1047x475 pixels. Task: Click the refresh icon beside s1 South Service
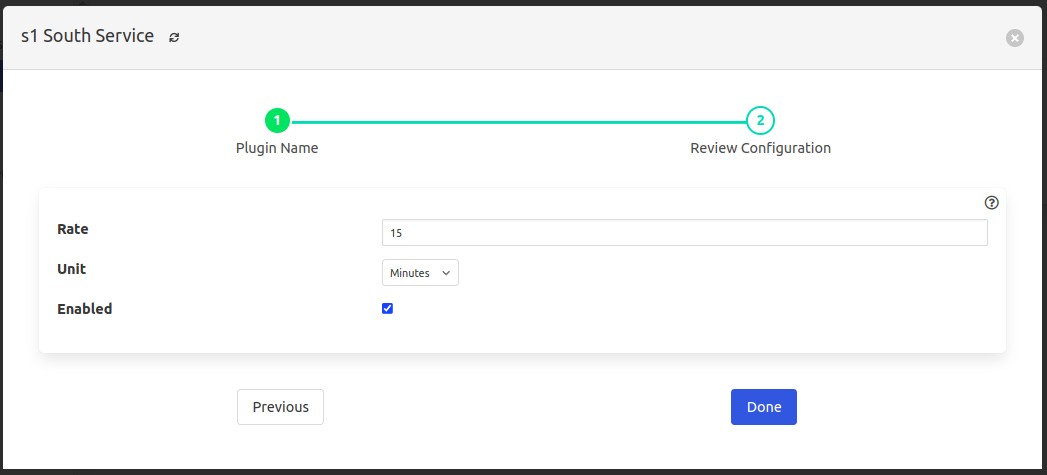[x=175, y=37]
